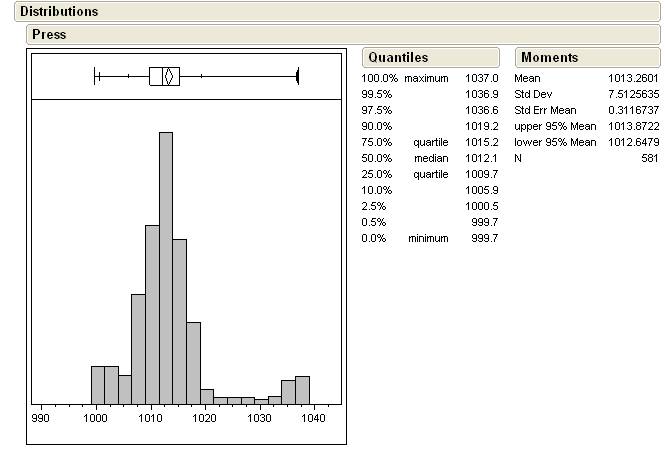
Task: Click the maximum value 1037.0
Action: [481, 78]
